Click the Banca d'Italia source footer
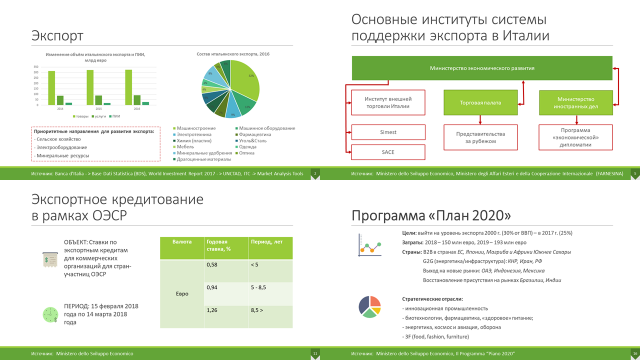The height and width of the screenshot is (360, 640). pyautogui.click(x=167, y=173)
